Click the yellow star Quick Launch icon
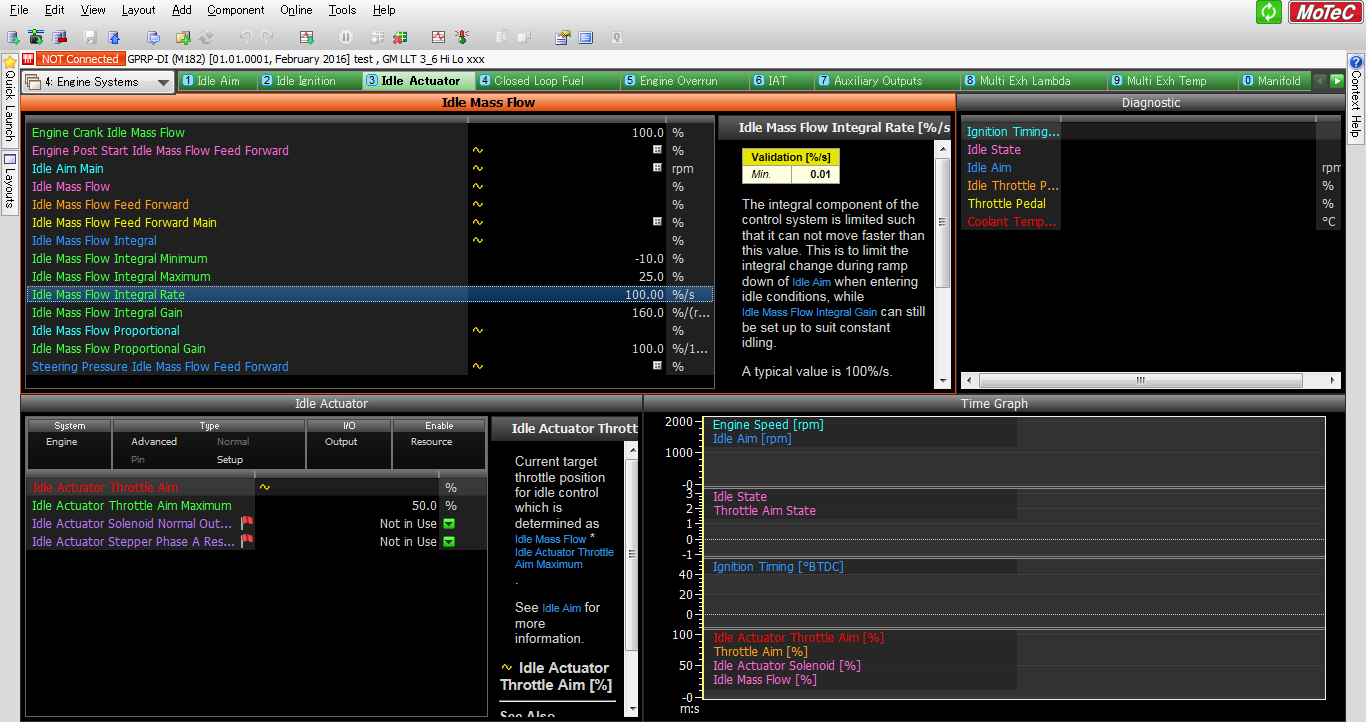Screen dimensions: 1366x722 pyautogui.click(x=9, y=62)
